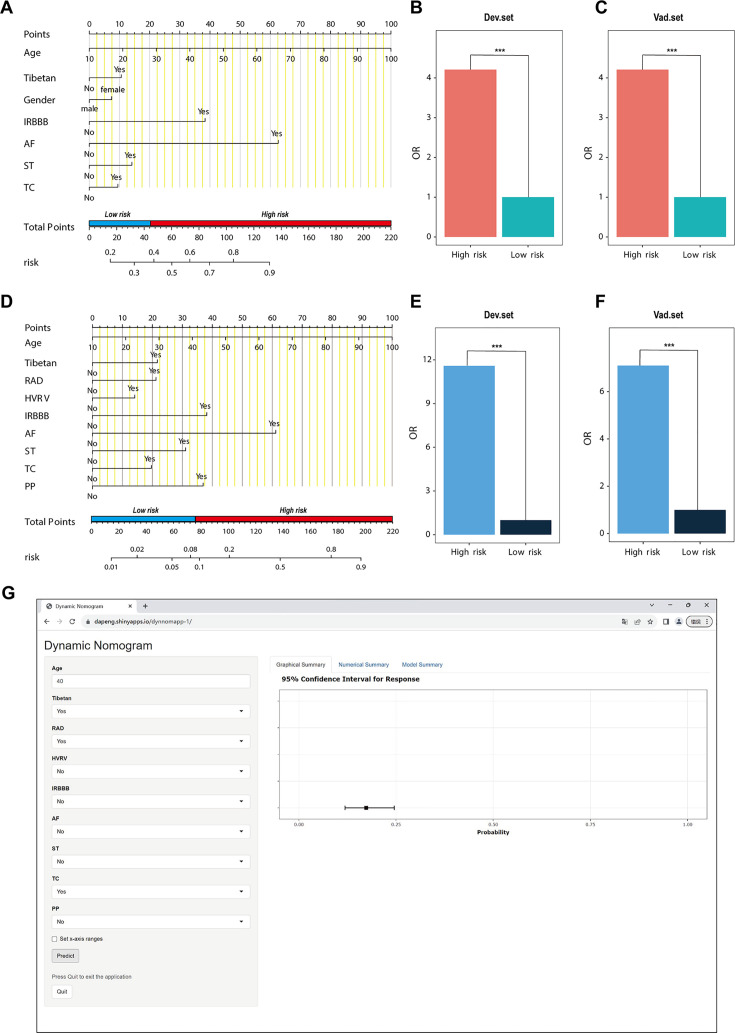
Task: Click the Dynamic Nomogram tab favicon
Action: click(49, 606)
